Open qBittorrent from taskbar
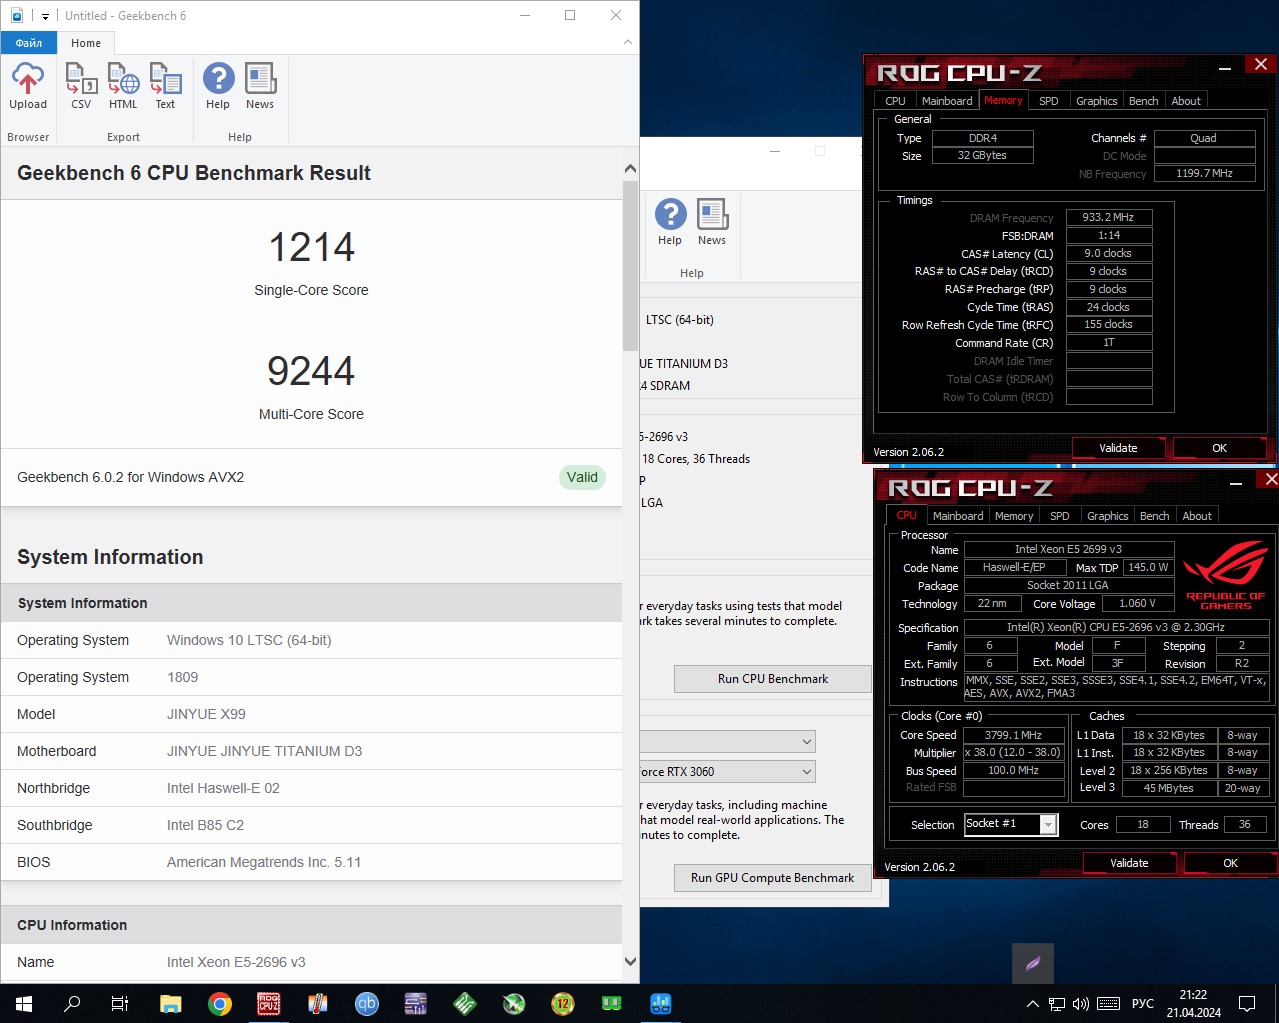This screenshot has width=1279, height=1023. (366, 1003)
